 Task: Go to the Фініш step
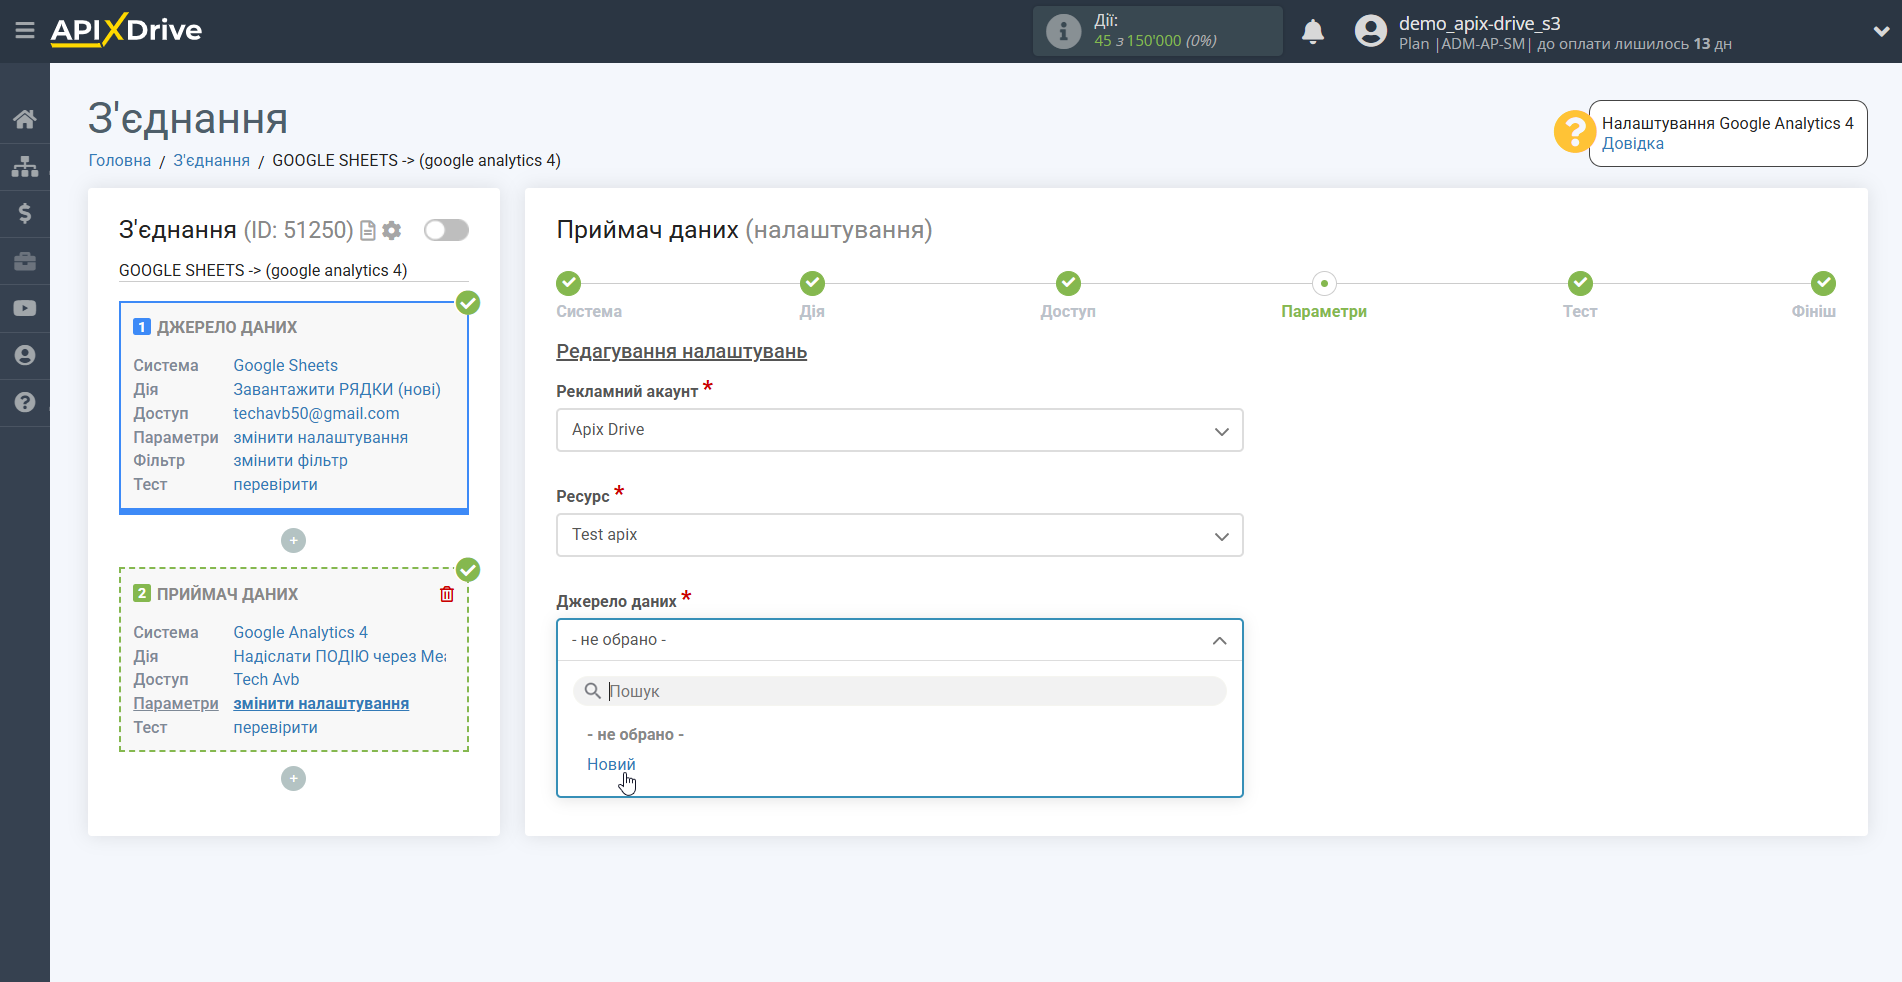[1823, 283]
